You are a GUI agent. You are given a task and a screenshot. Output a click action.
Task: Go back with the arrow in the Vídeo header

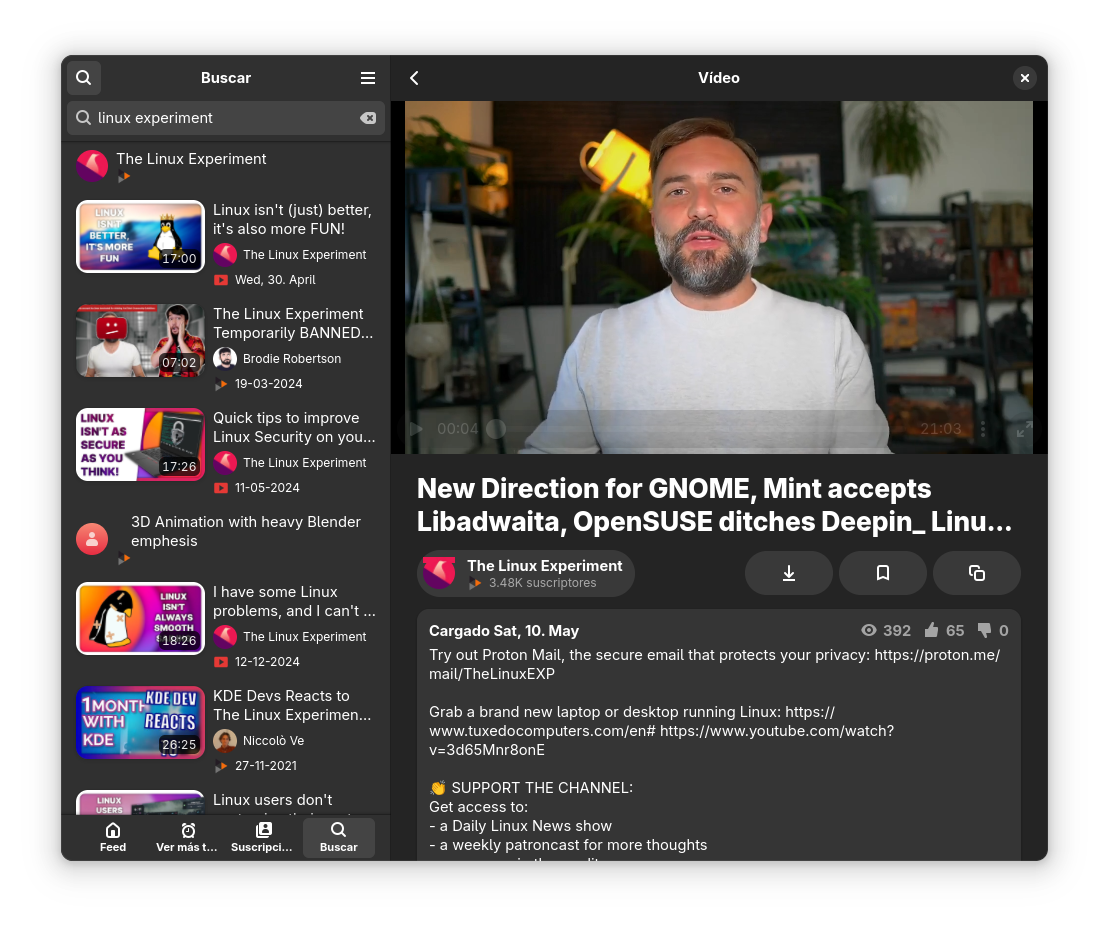[414, 78]
